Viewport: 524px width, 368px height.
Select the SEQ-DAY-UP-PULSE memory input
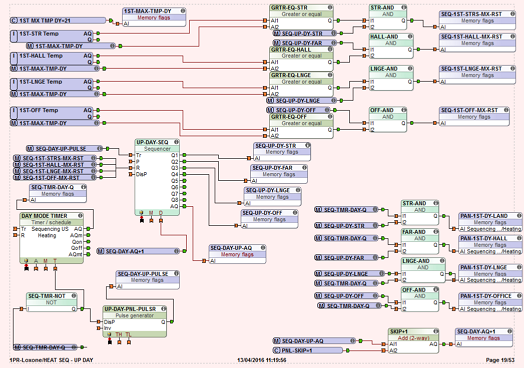(64, 148)
